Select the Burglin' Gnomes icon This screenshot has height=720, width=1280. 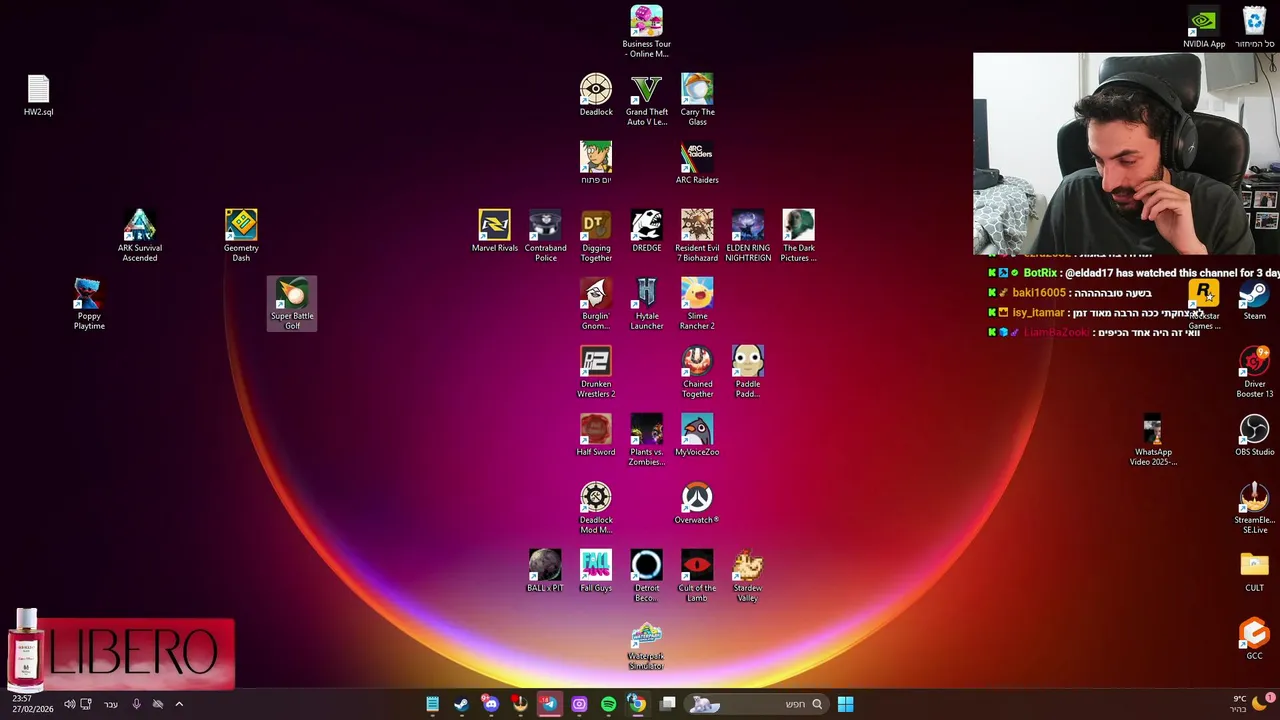click(x=596, y=304)
